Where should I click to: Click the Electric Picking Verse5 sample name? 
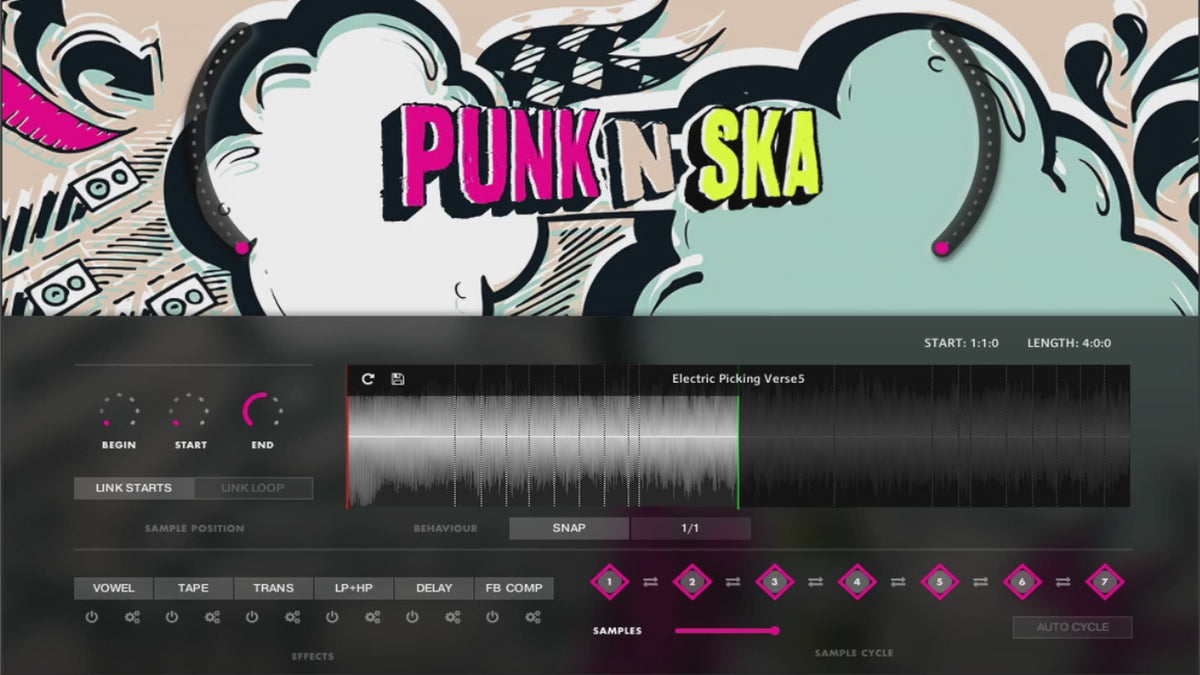738,379
